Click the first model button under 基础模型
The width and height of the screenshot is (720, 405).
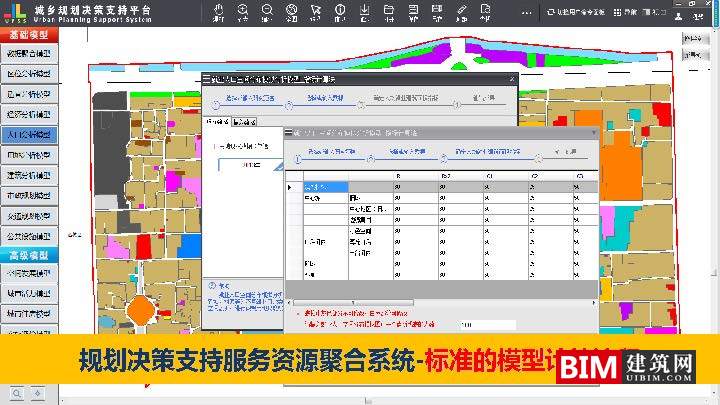[30, 53]
